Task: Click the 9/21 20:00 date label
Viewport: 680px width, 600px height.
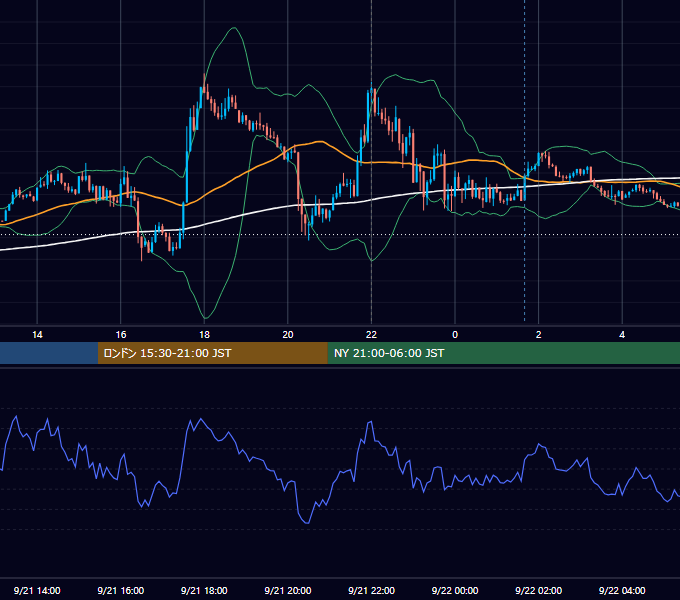Action: (288, 590)
